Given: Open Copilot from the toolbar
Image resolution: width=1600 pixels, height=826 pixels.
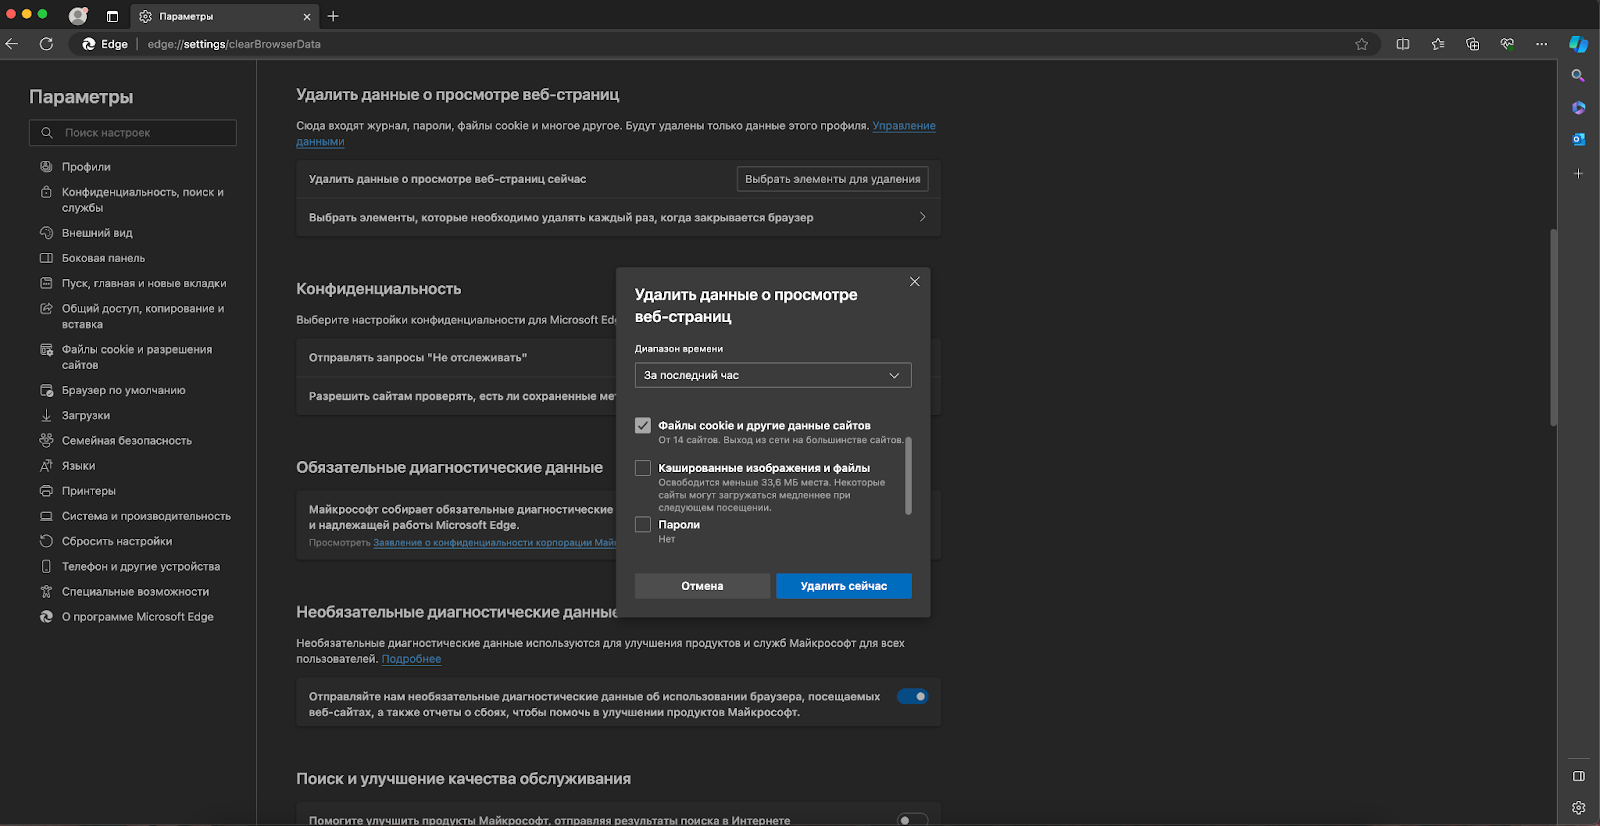Looking at the screenshot, I should click(1578, 44).
